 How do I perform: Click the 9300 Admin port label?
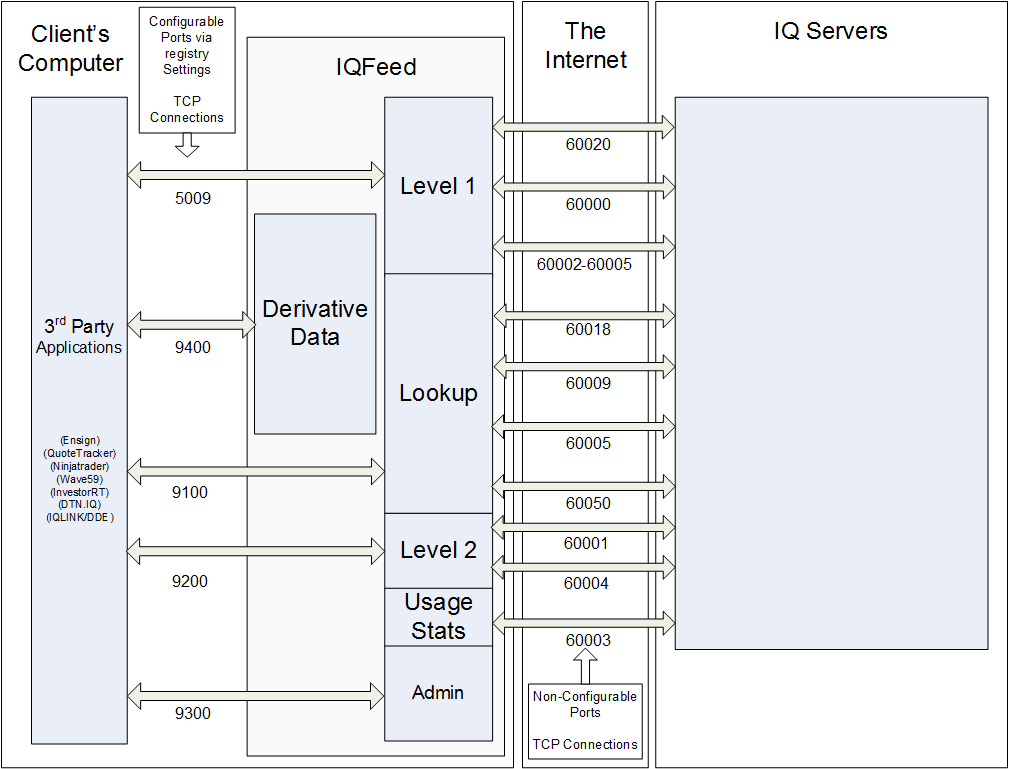193,713
